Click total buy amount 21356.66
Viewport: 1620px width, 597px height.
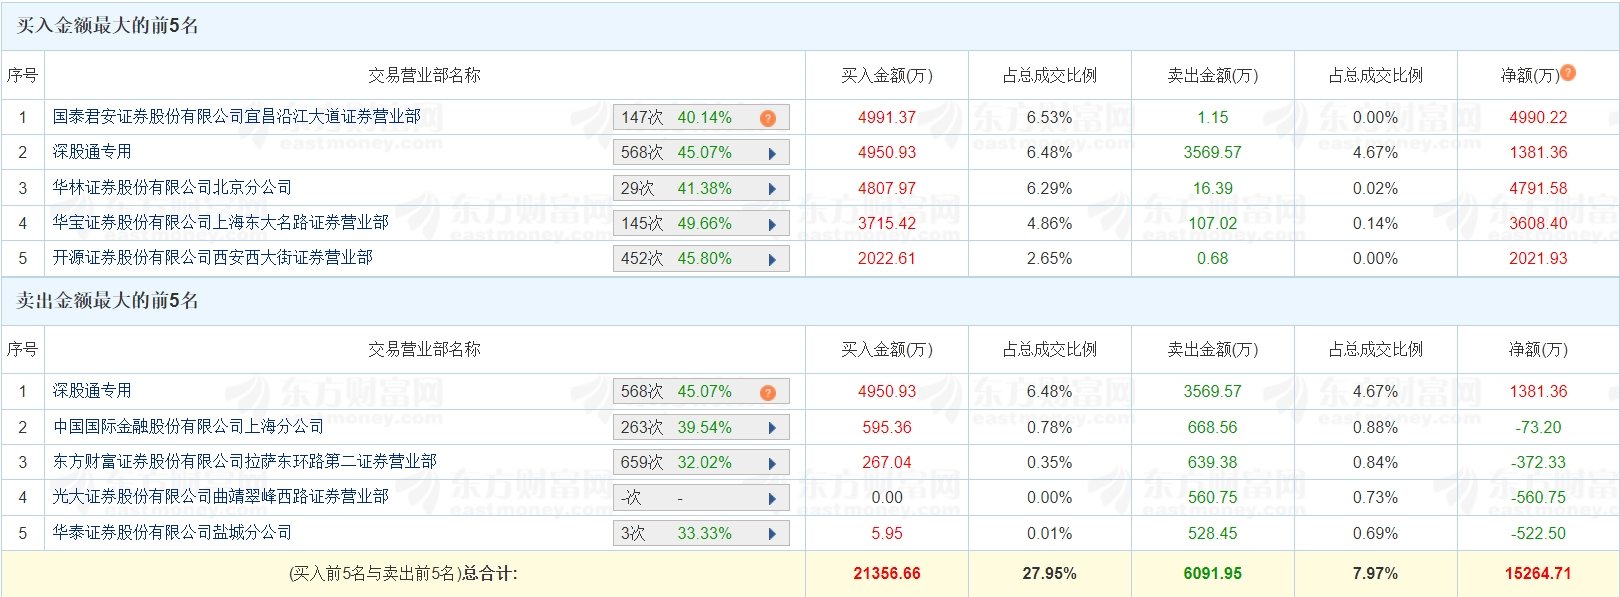pyautogui.click(x=887, y=574)
